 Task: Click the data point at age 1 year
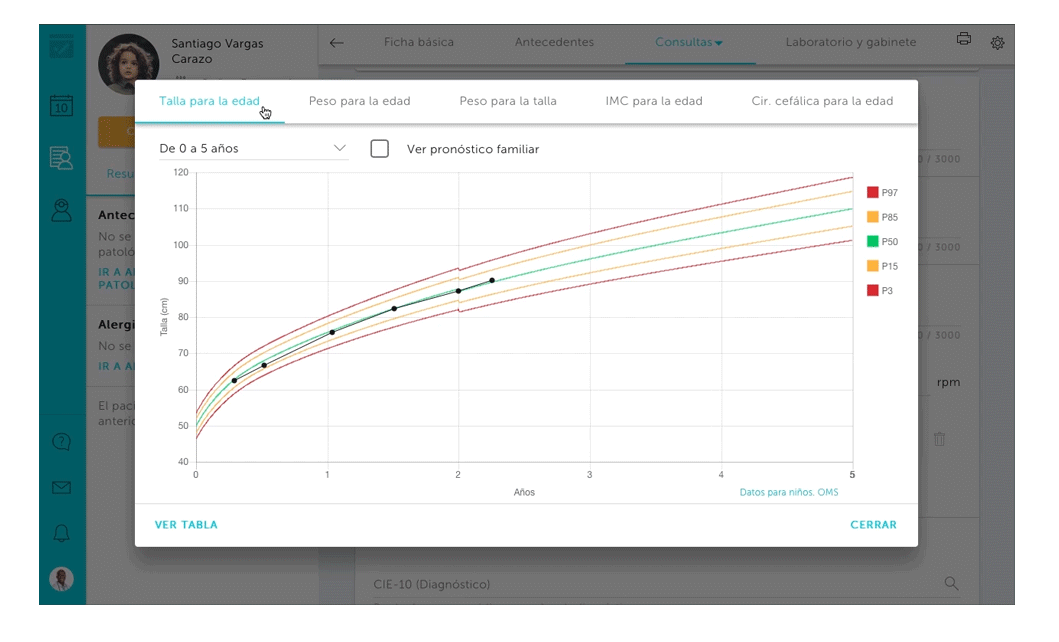tap(332, 332)
